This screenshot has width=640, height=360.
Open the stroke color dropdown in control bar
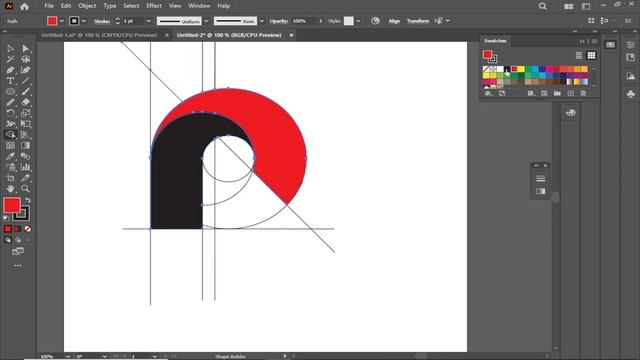coord(84,21)
